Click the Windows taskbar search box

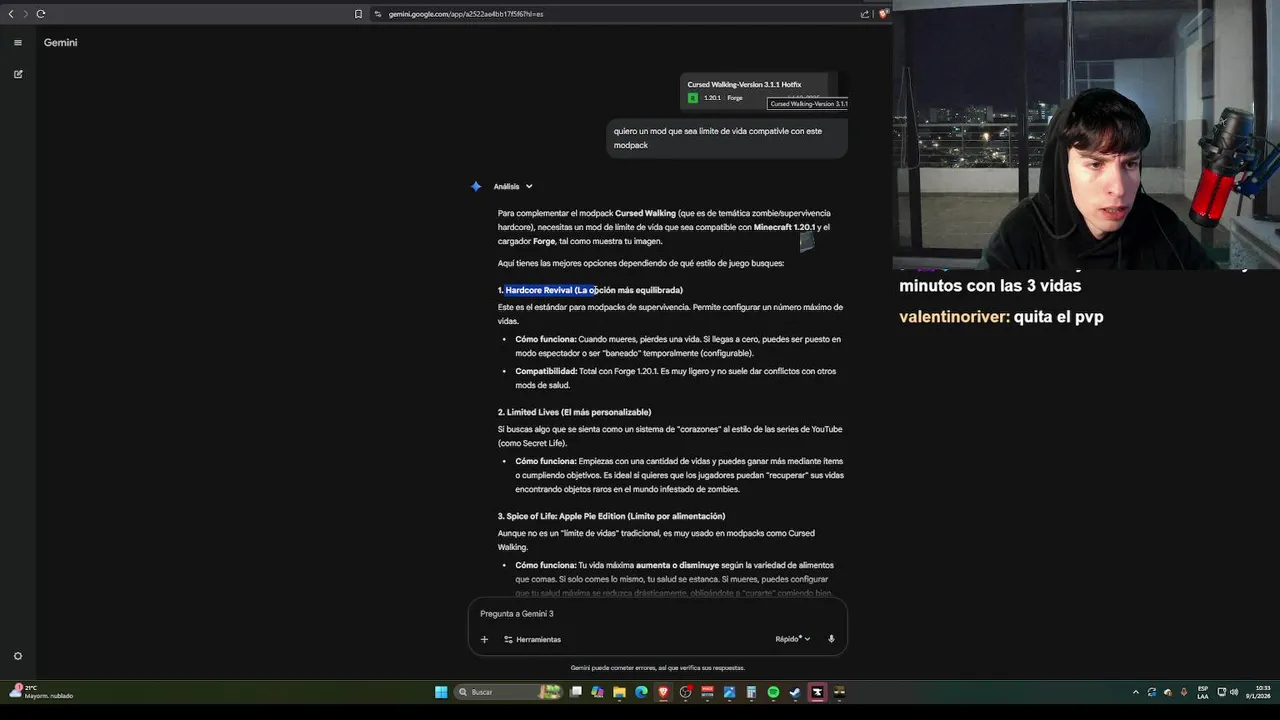(x=510, y=692)
